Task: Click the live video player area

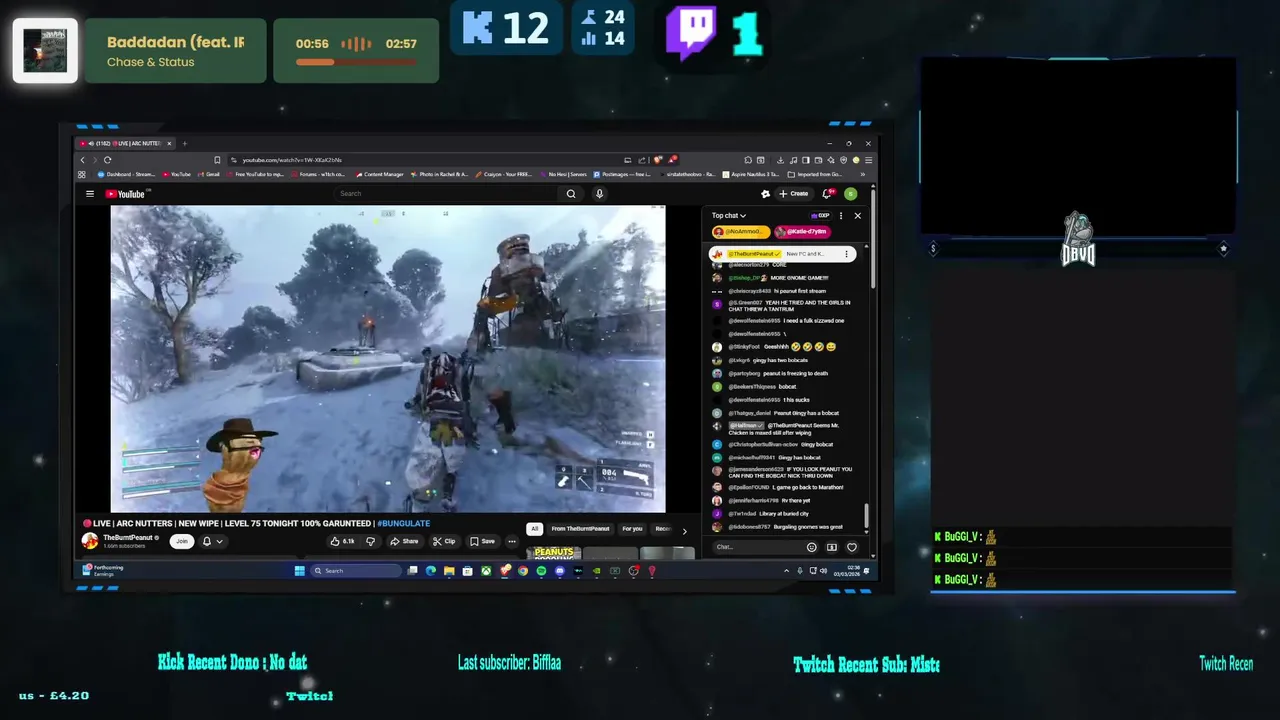Action: [x=388, y=359]
